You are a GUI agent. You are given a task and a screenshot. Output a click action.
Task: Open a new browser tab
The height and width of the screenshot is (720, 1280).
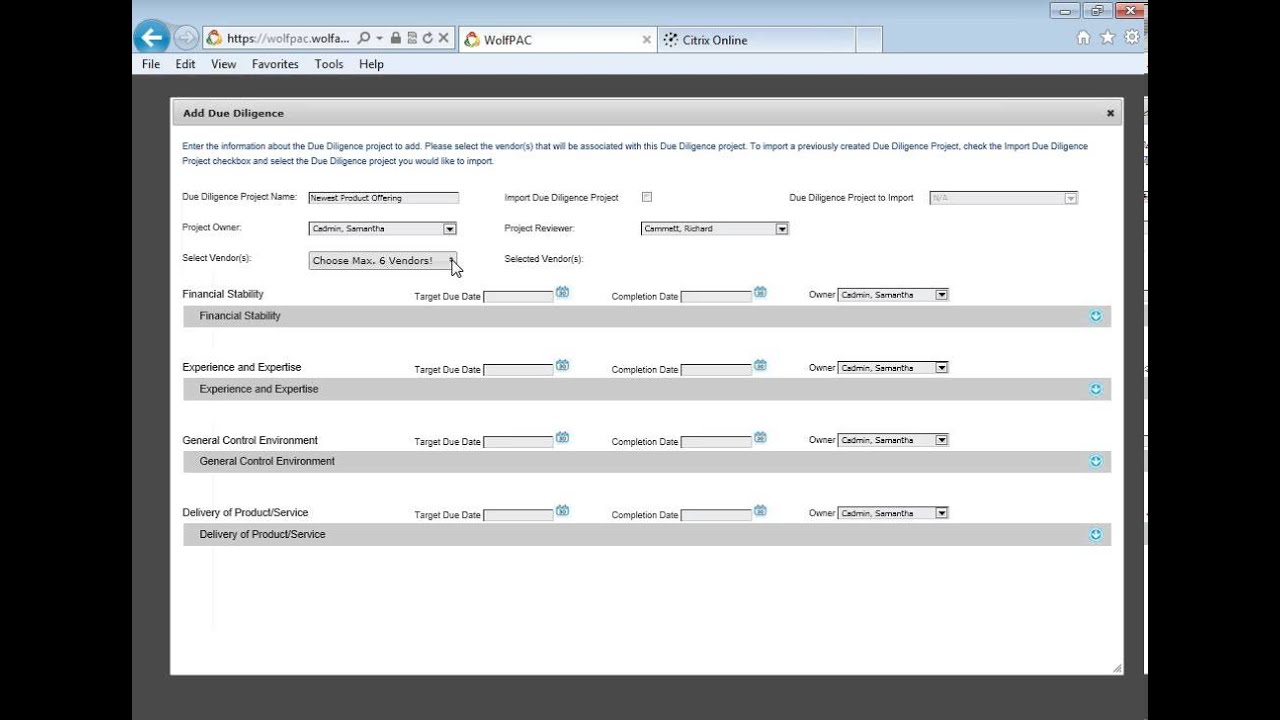pos(869,40)
